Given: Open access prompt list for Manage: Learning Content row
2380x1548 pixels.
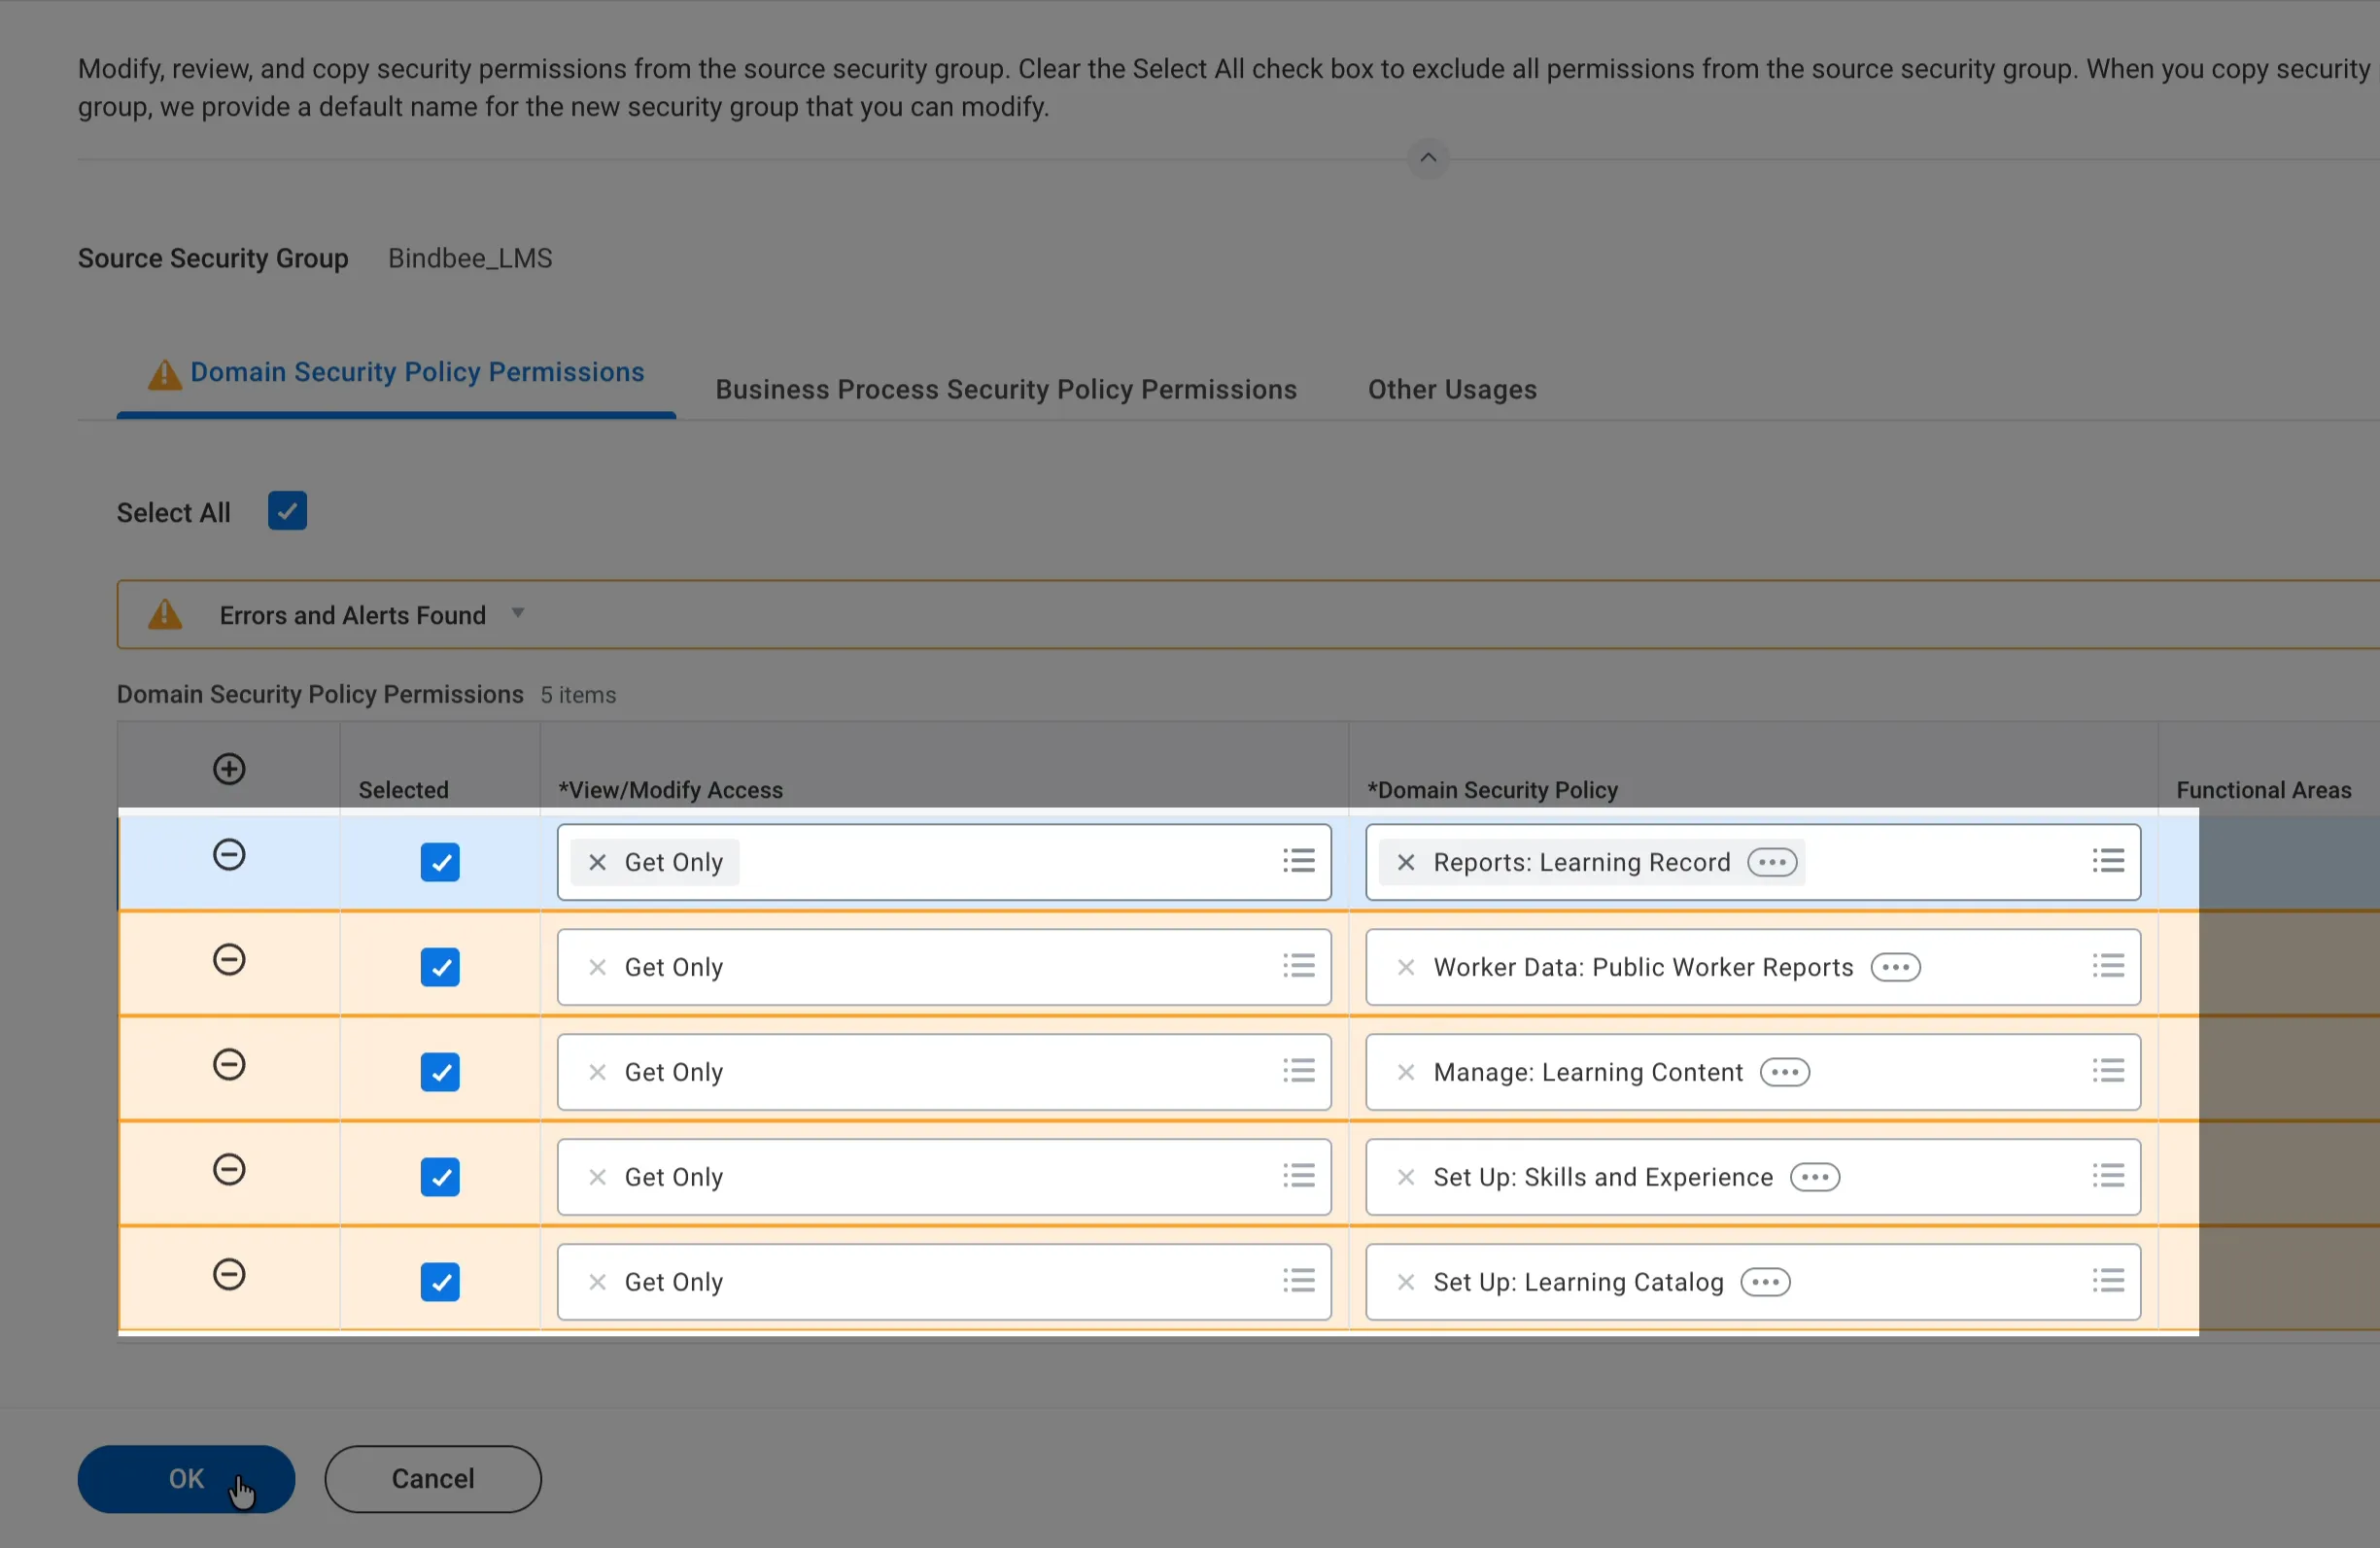Looking at the screenshot, I should (x=1299, y=1071).
